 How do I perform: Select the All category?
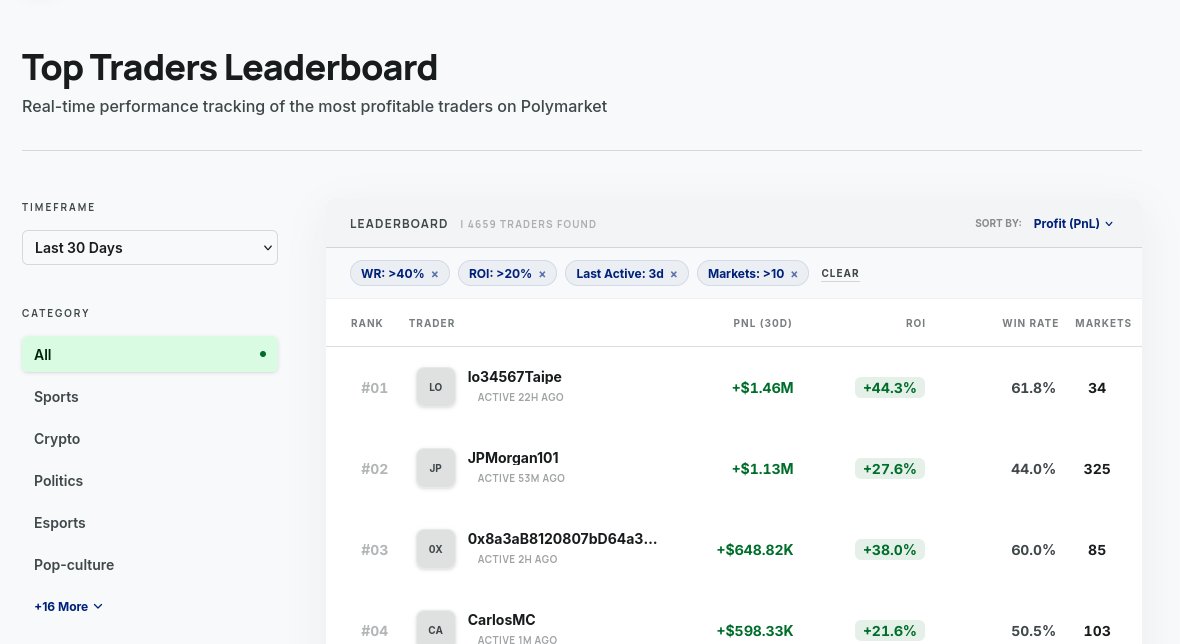pyautogui.click(x=150, y=354)
